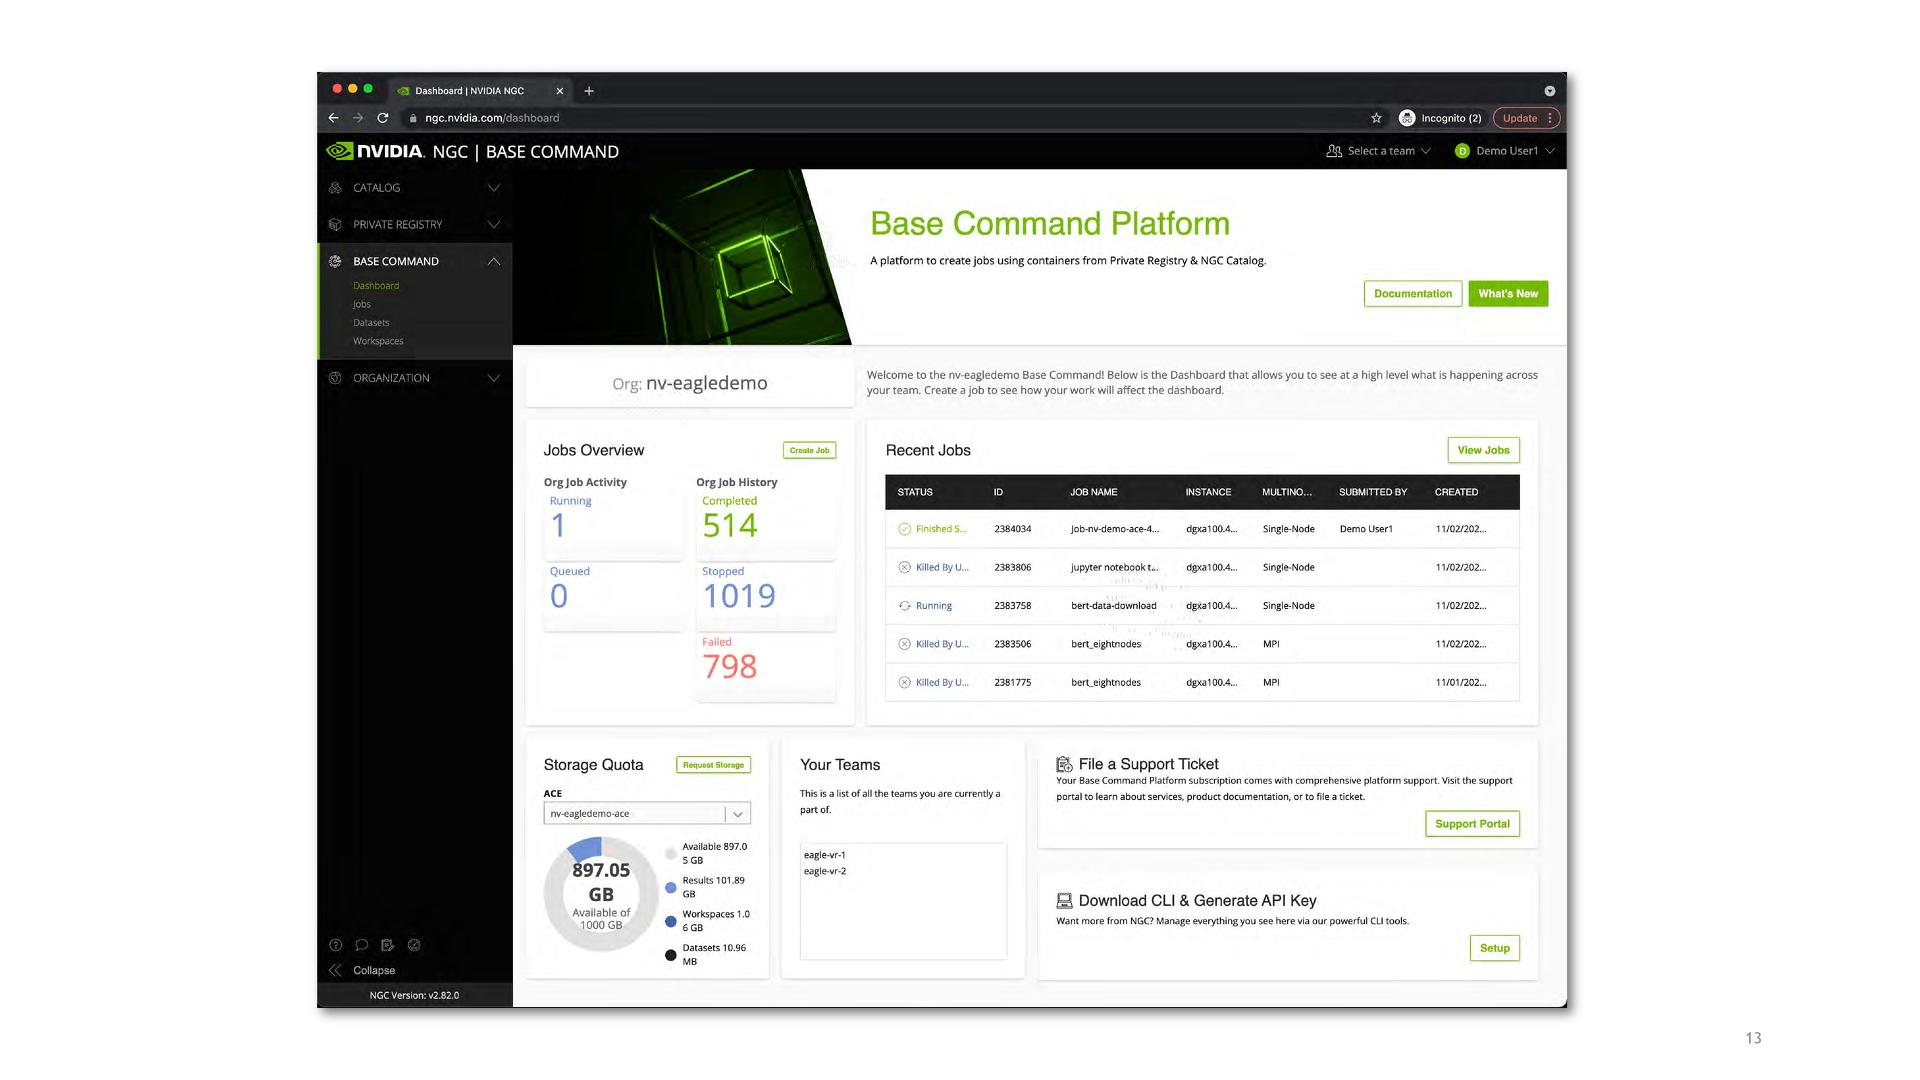This screenshot has width=1920, height=1080.
Task: Click the Download CLI laptop icon
Action: (x=1065, y=901)
